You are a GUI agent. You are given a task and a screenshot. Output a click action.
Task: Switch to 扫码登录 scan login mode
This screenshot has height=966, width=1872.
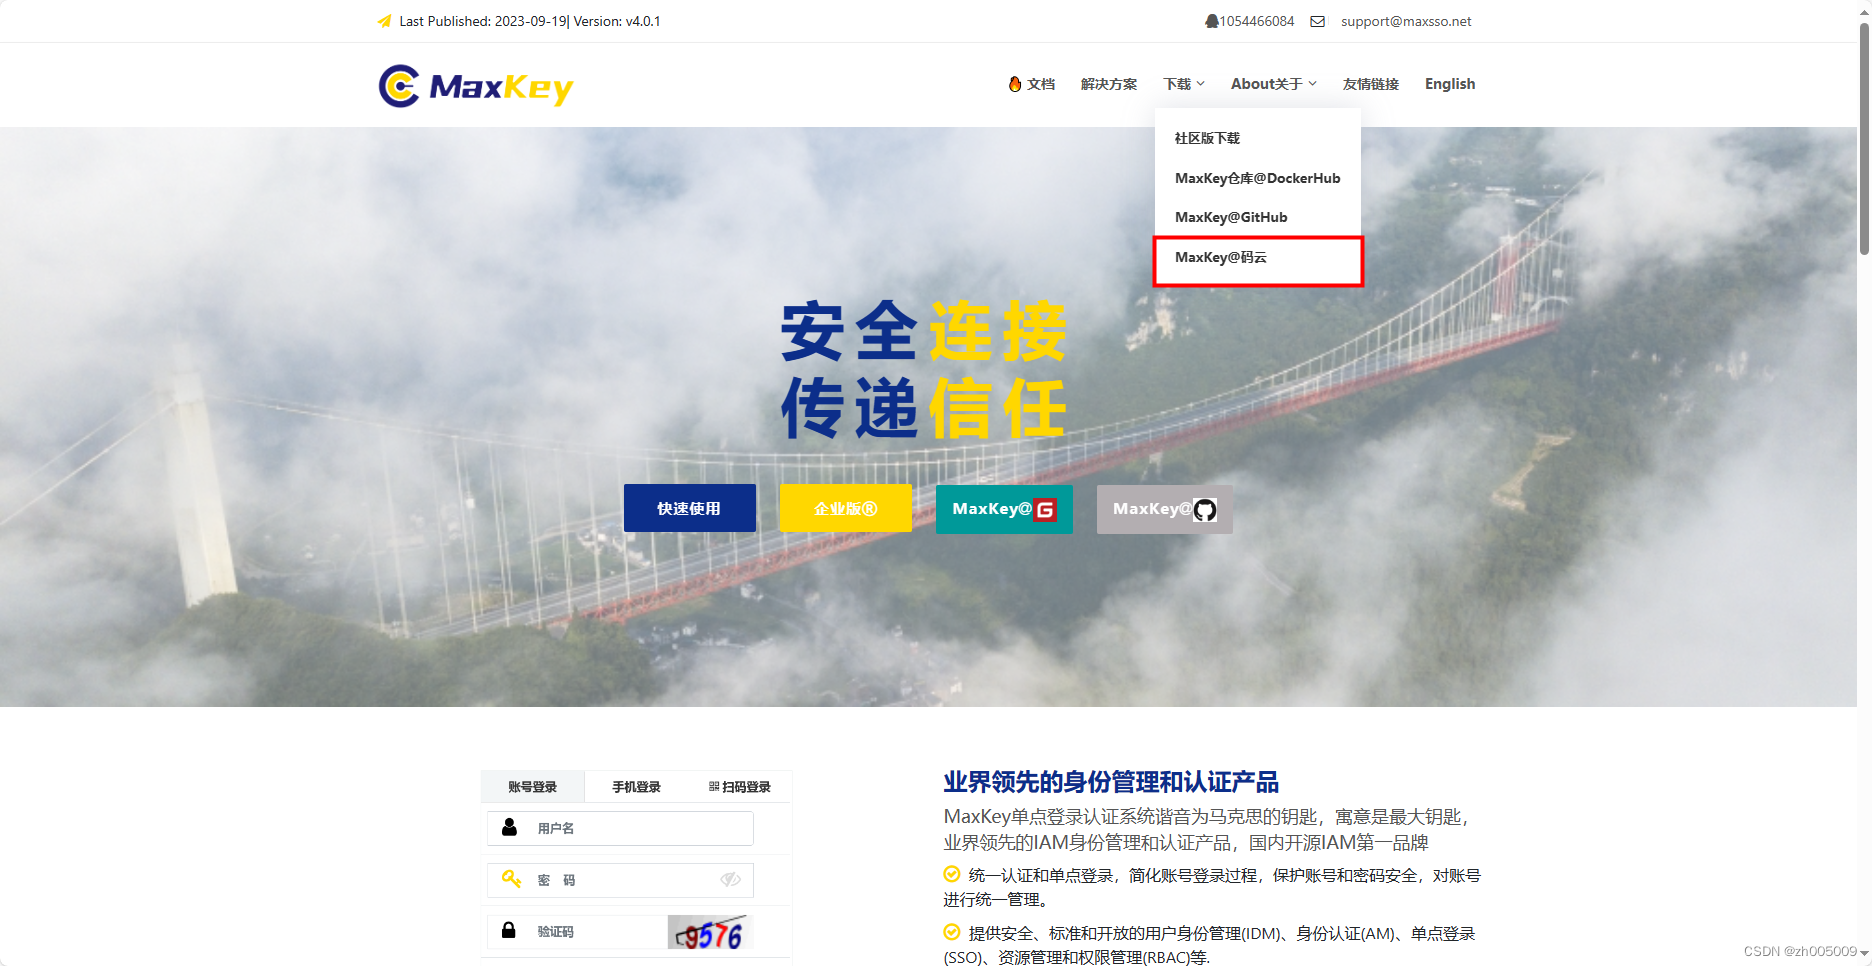pos(742,787)
